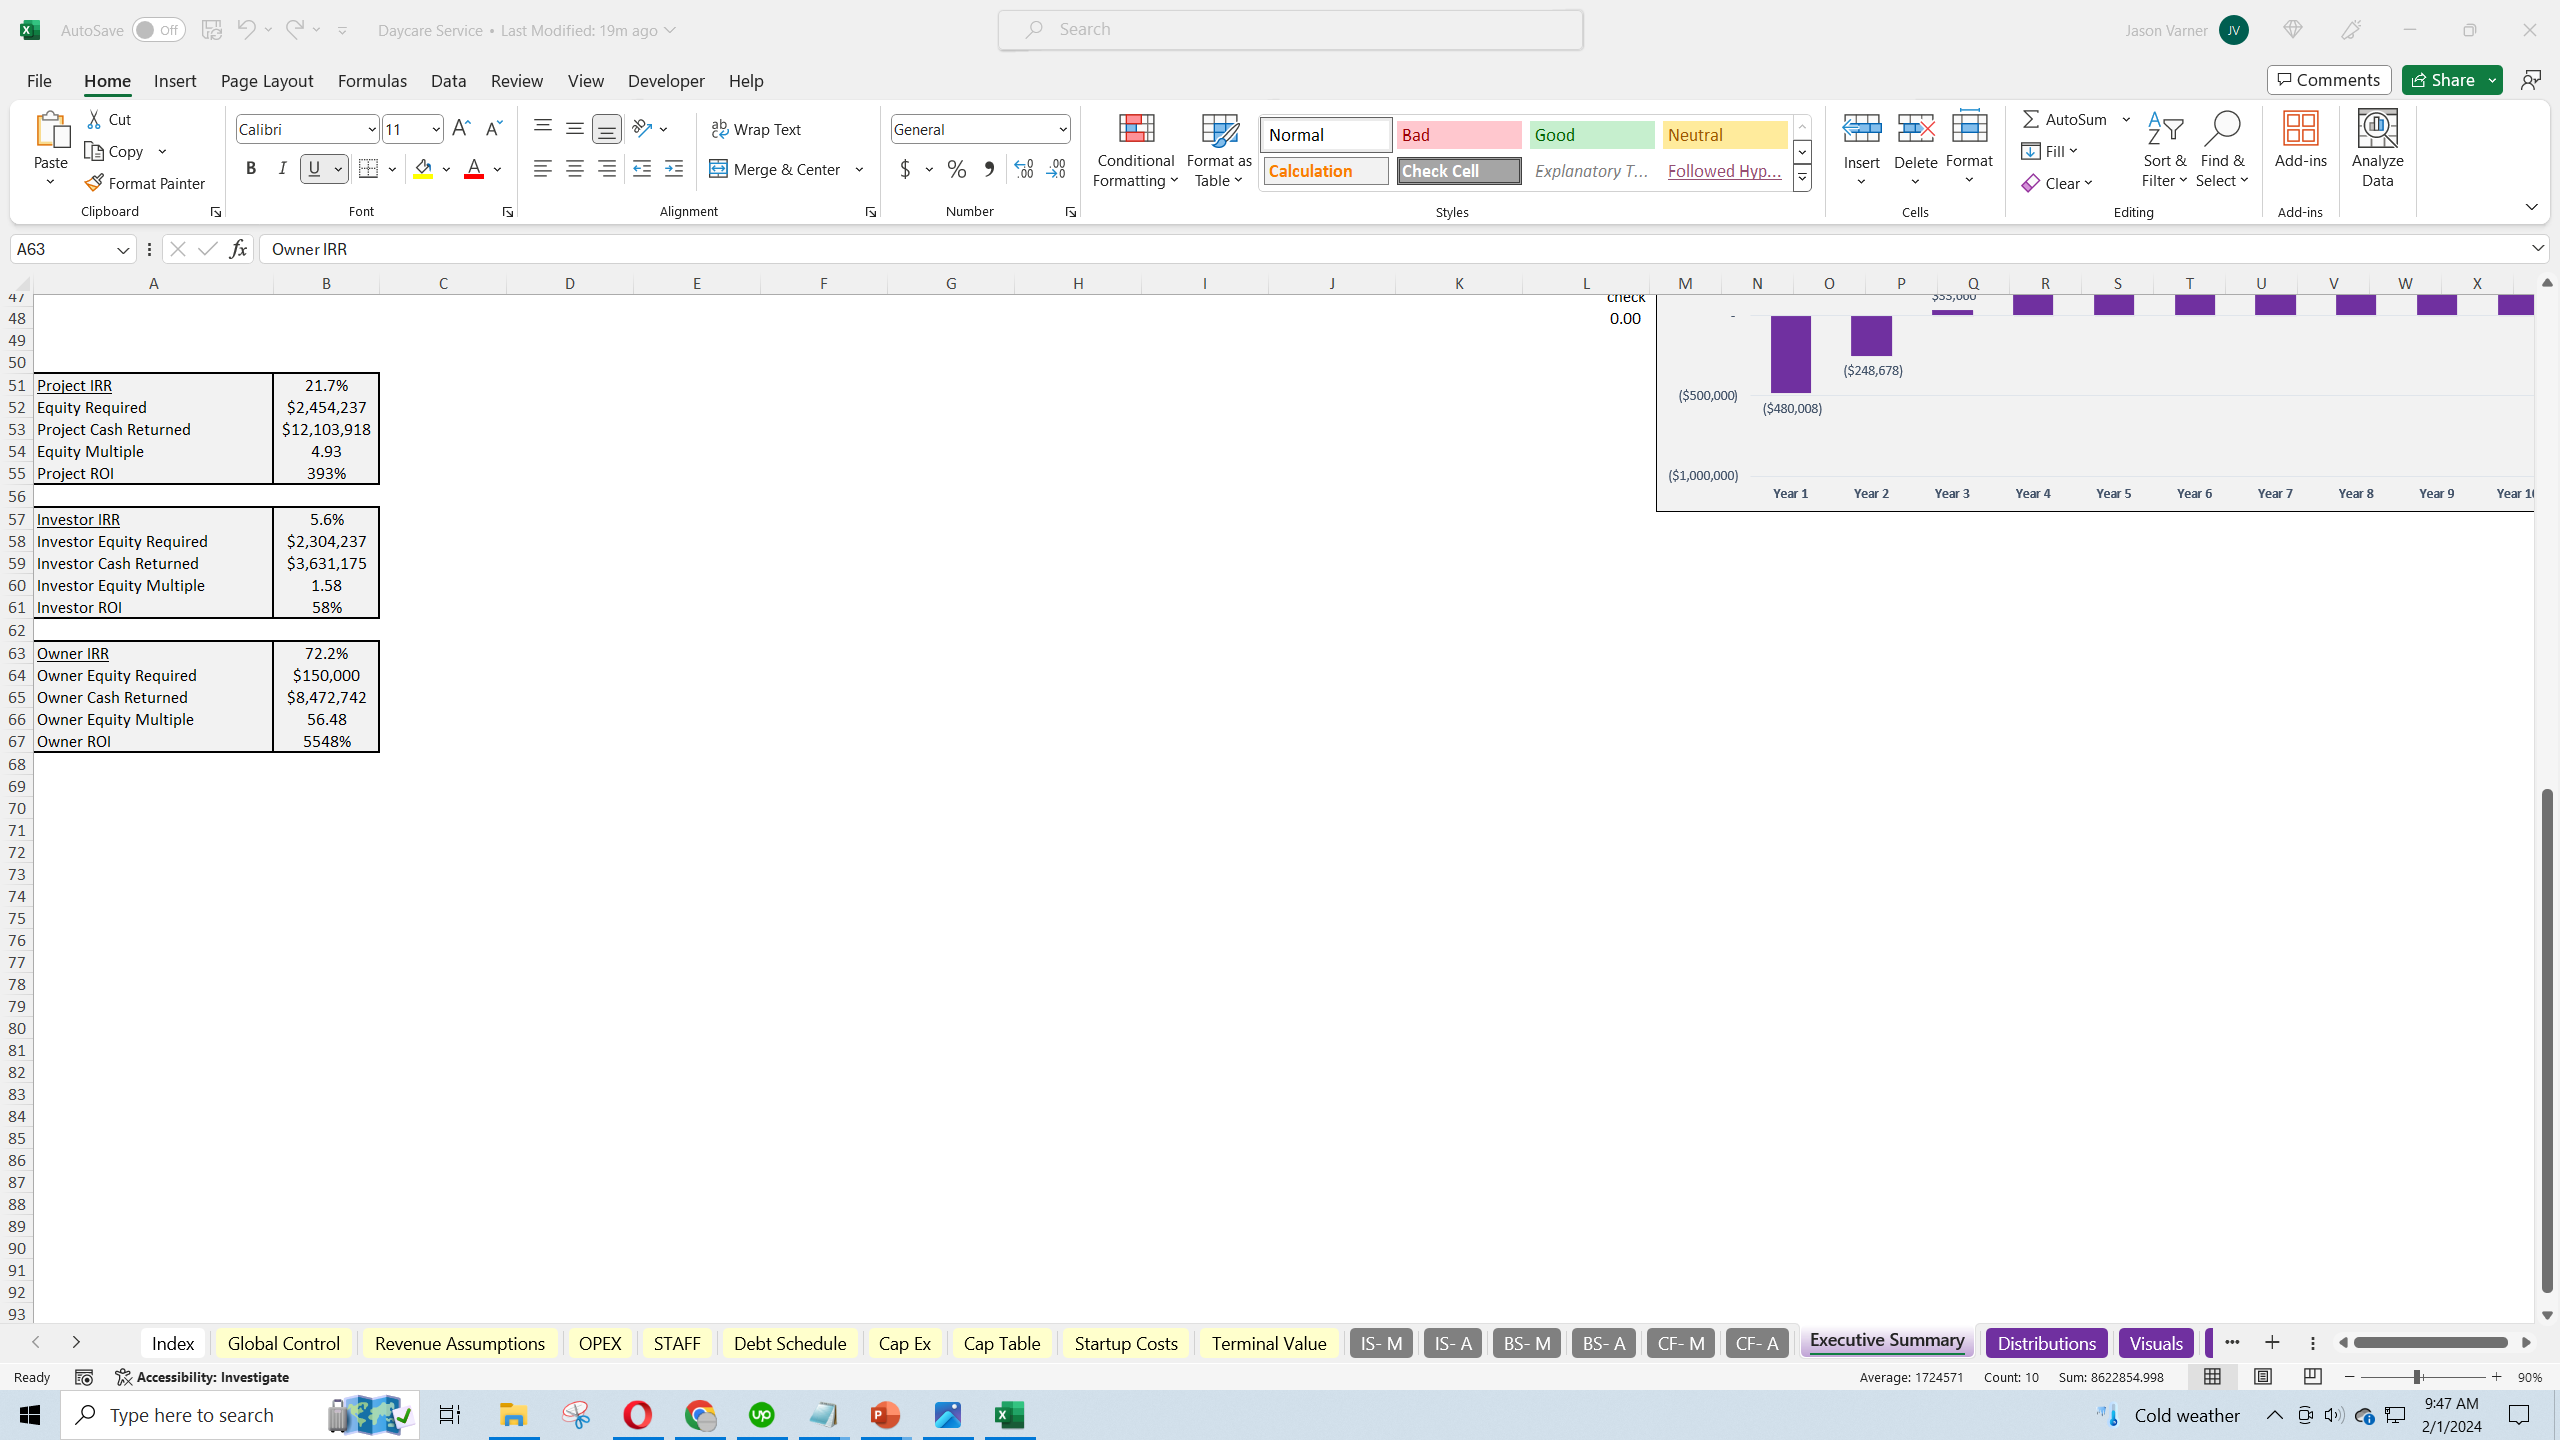Screen dimensions: 2560x1440
Task: Click the Percent Style icon
Action: pos(957,169)
